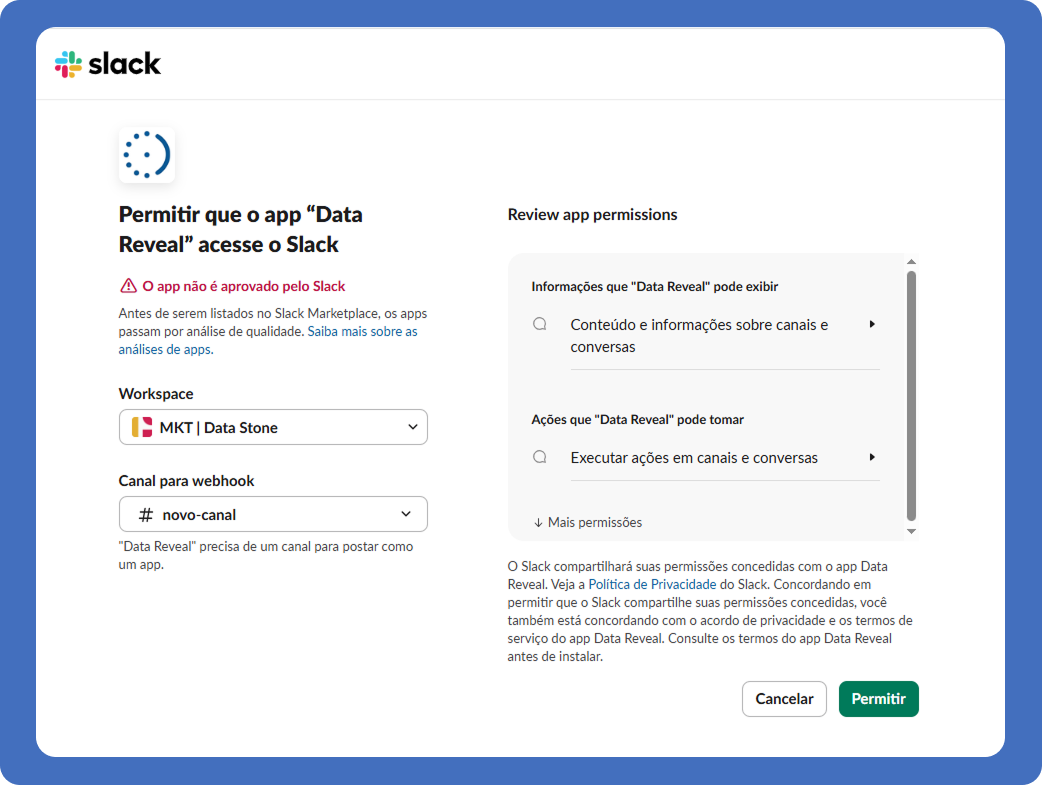Screen dimensions: 1042x785
Task: Click the scrollbar up arrow in permissions
Action: click(x=911, y=262)
